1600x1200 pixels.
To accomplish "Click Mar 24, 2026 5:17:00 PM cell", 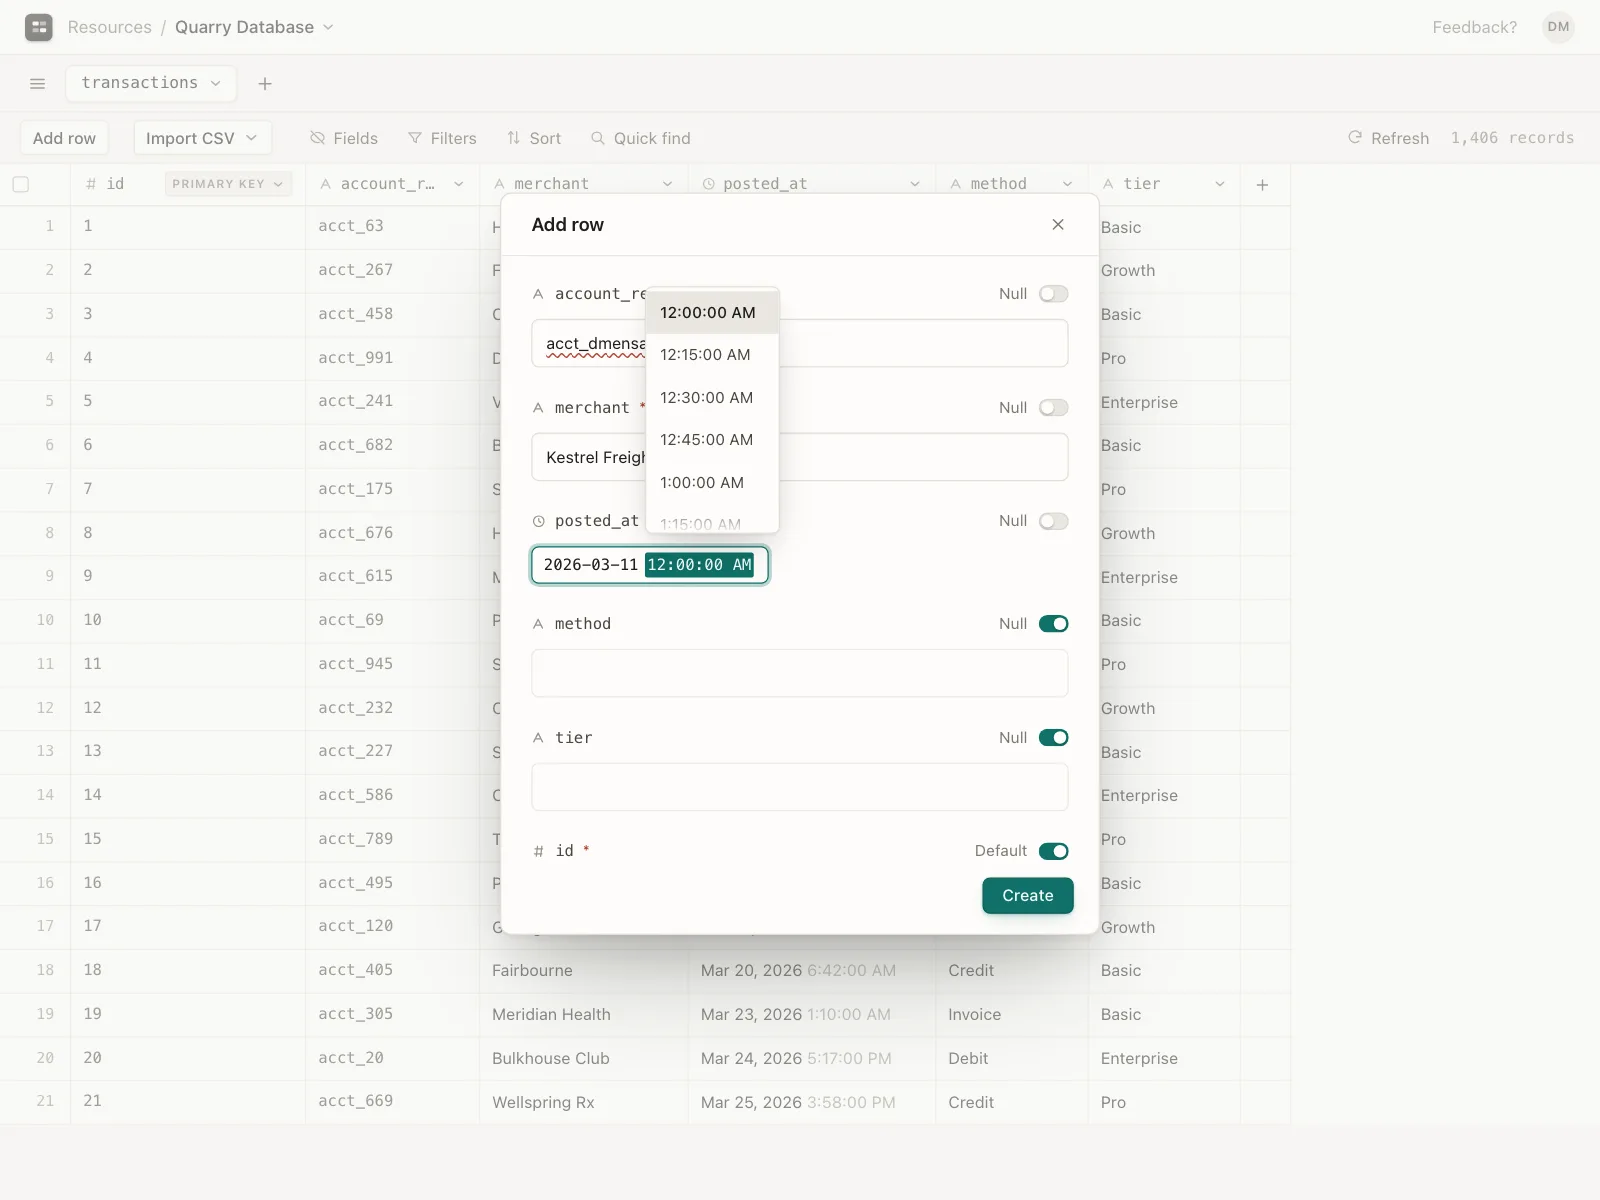I will point(812,1058).
